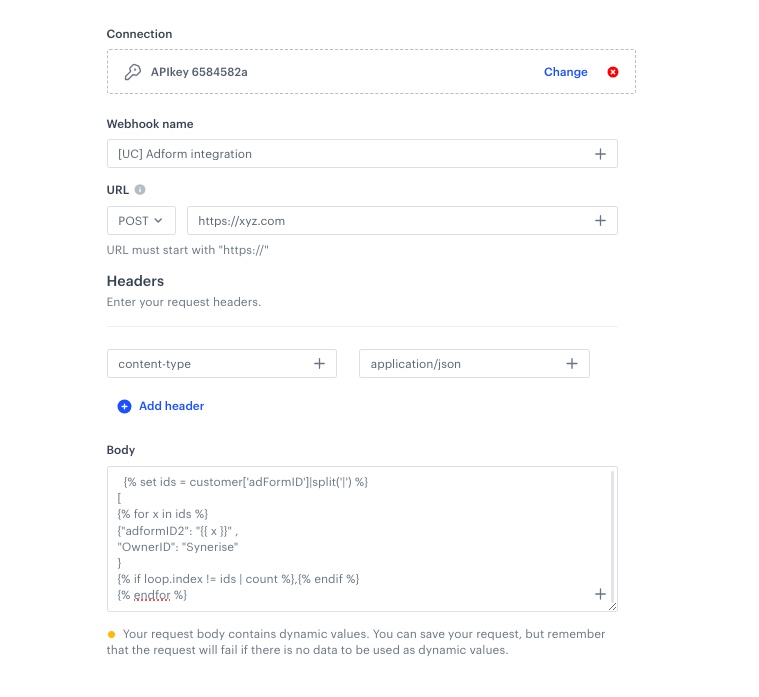This screenshot has width=759, height=697.
Task: Place cursor on the 'set ids' Body line
Action: (246, 482)
